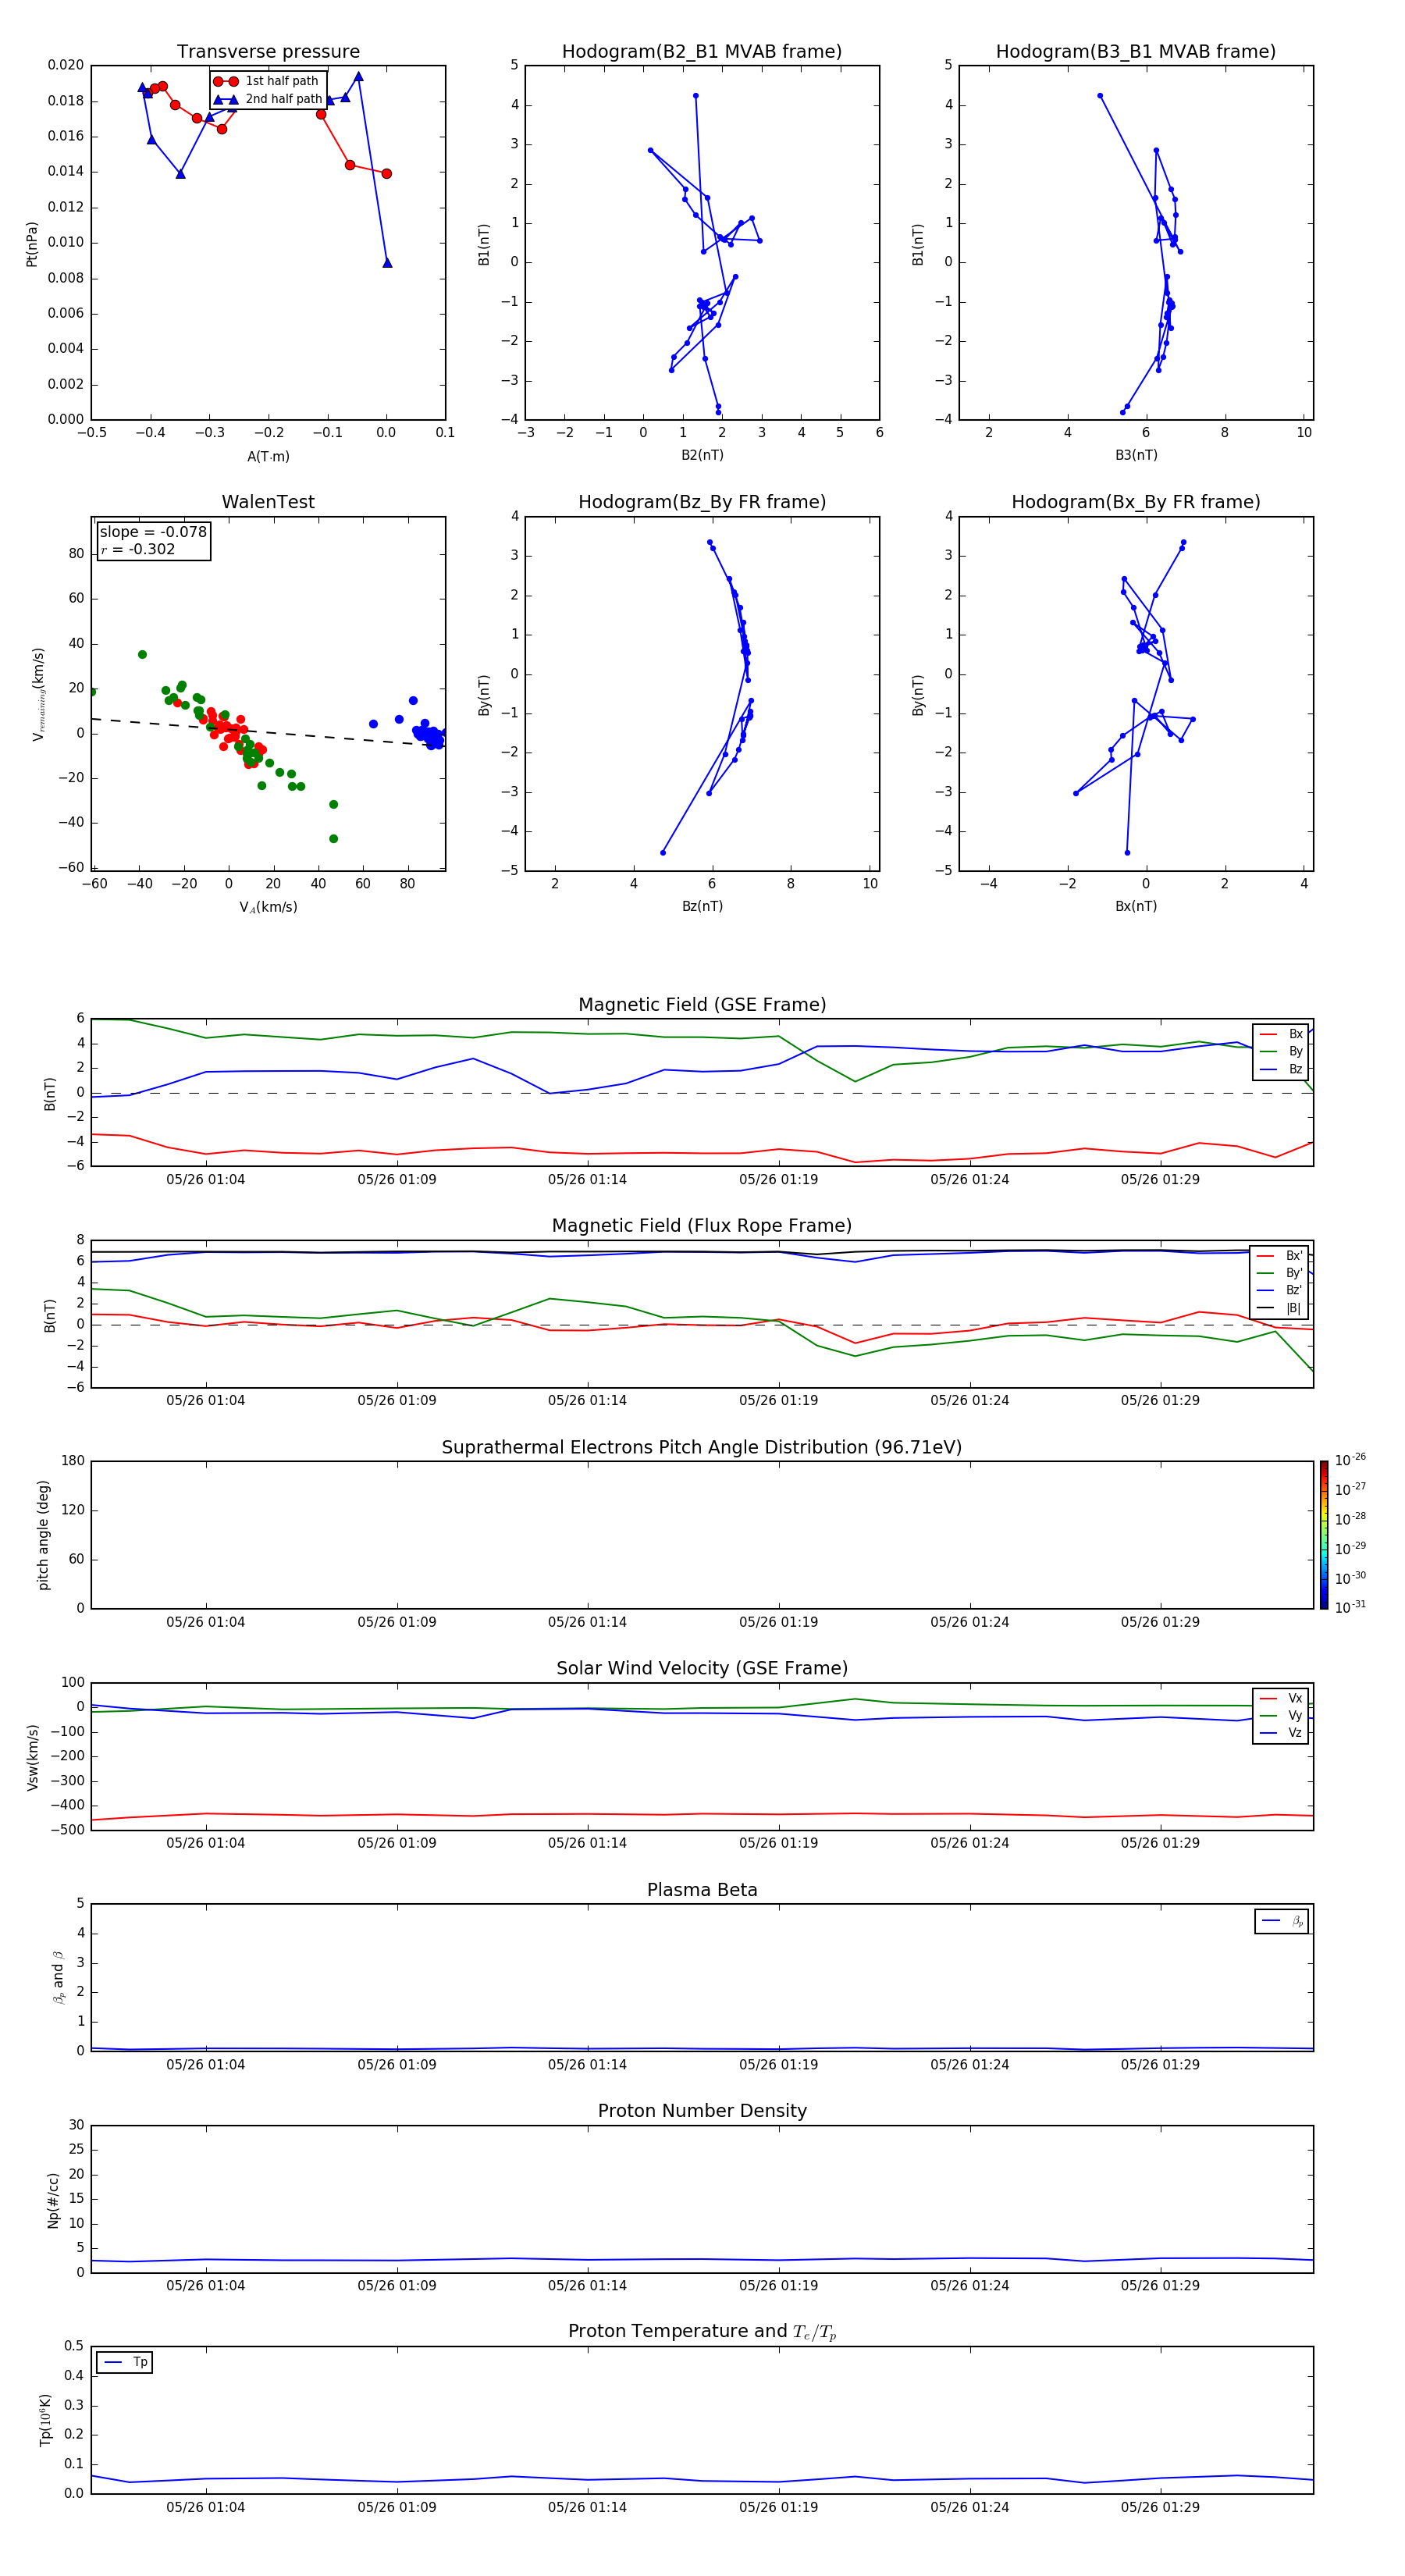This screenshot has height=2576, width=1405.
Task: Click the 'pitch angle (deg)' axis label
Action: click(43, 1535)
